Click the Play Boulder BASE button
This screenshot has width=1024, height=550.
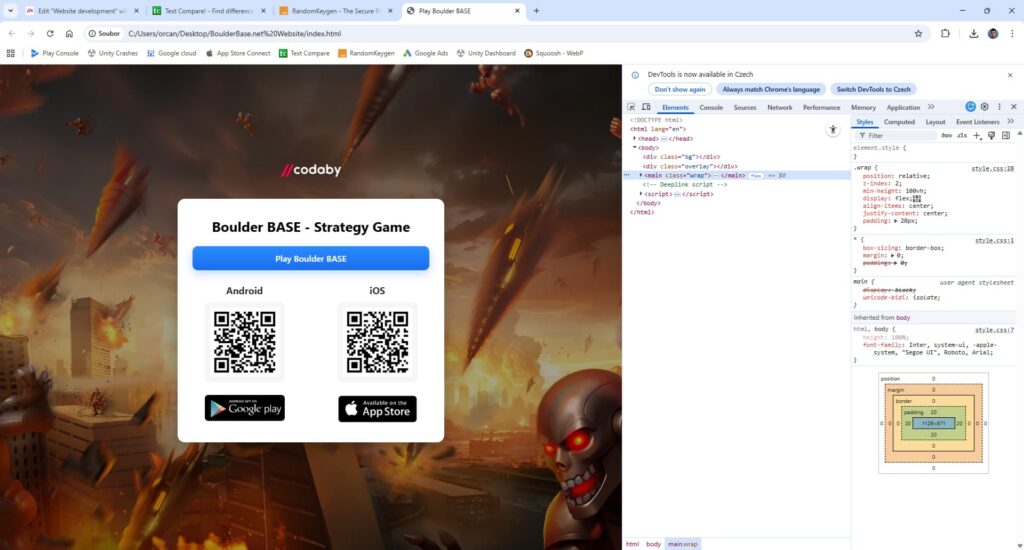tap(311, 259)
